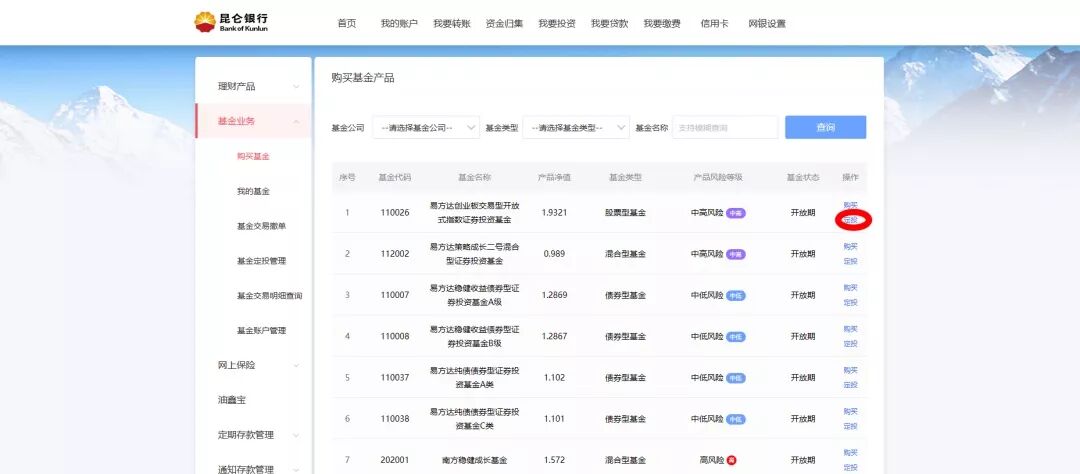Expand the 定期存款管理 sidebar section

pos(253,435)
